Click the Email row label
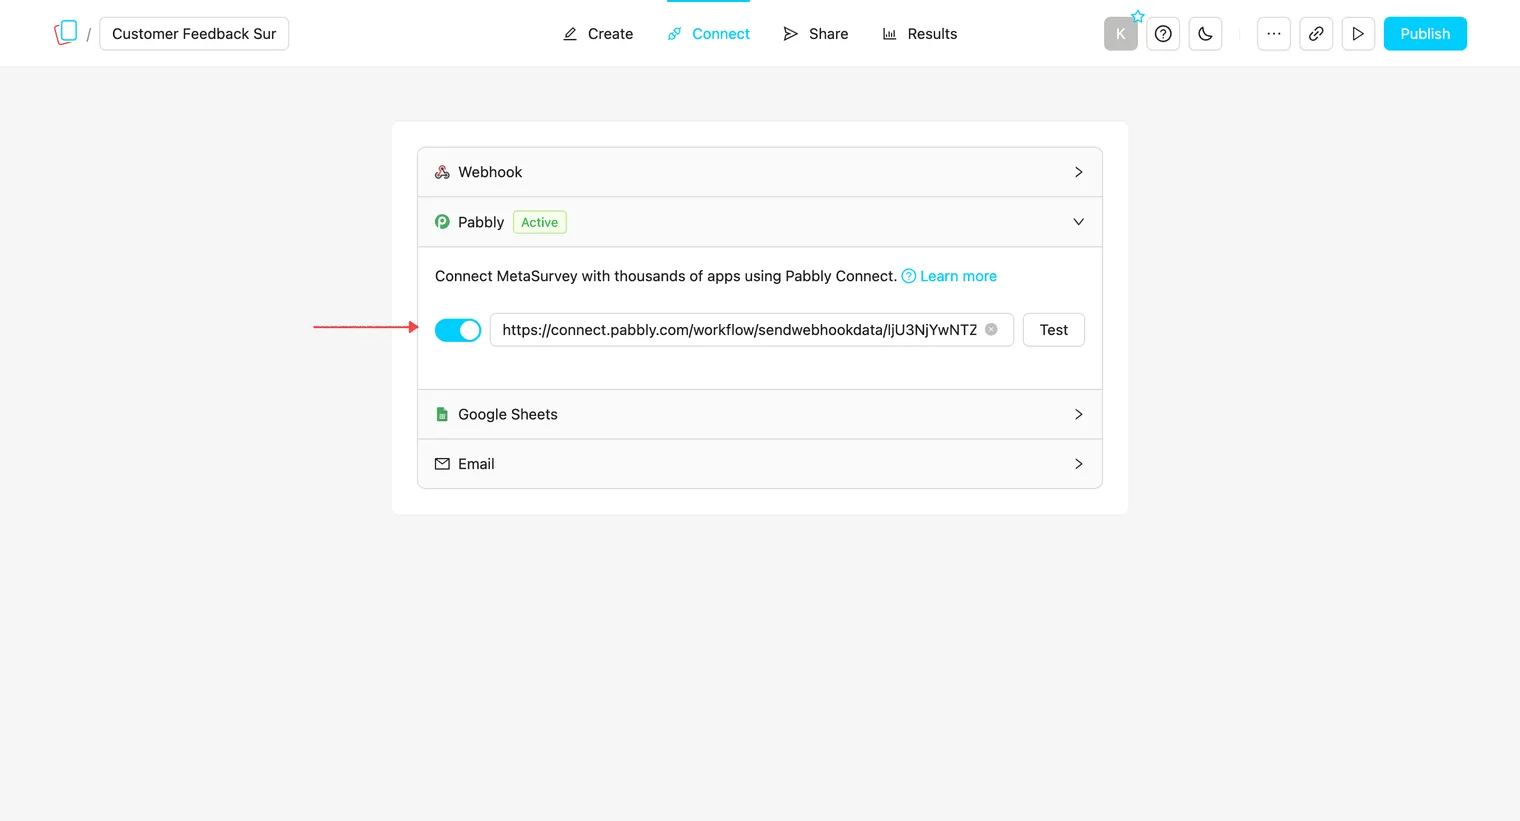The image size is (1520, 821). click(476, 464)
